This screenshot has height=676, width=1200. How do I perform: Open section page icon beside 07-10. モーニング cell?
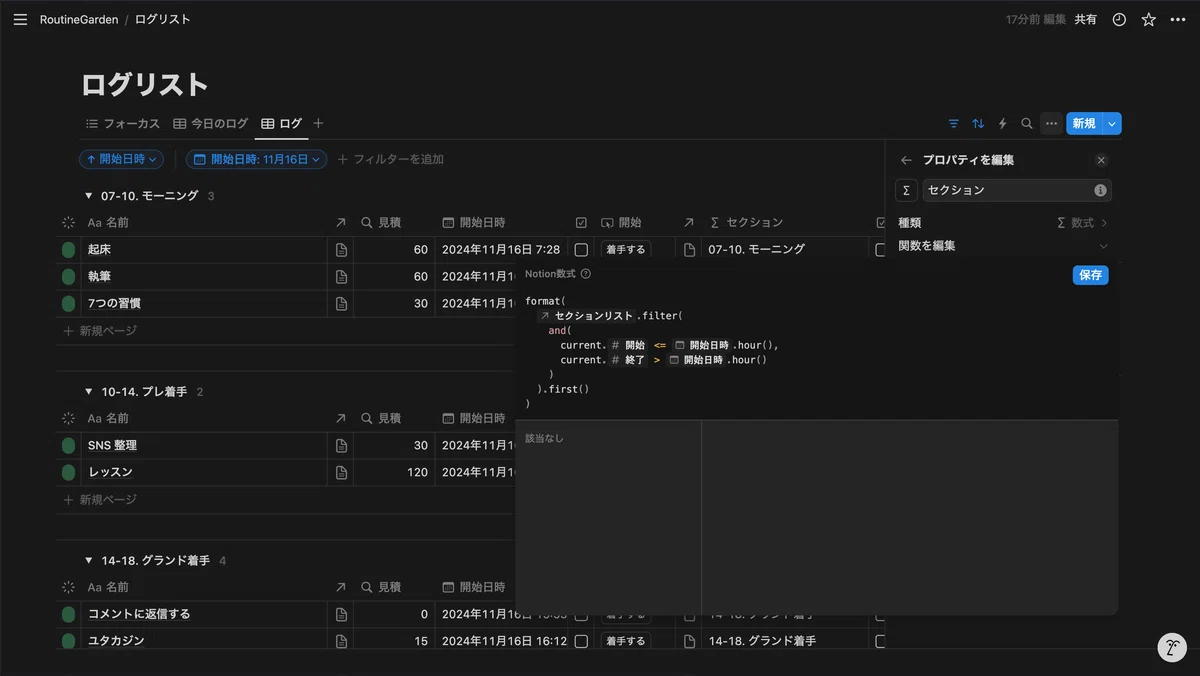point(689,249)
